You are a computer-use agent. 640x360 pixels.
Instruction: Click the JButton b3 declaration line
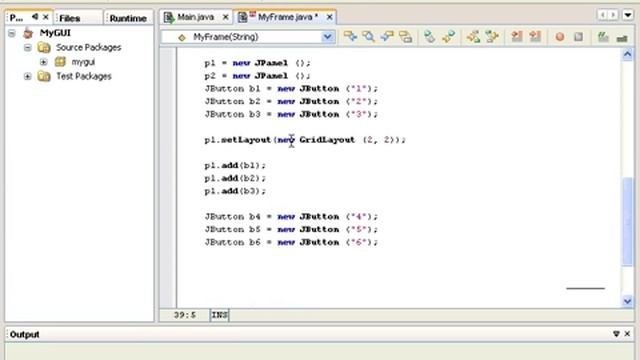click(291, 114)
